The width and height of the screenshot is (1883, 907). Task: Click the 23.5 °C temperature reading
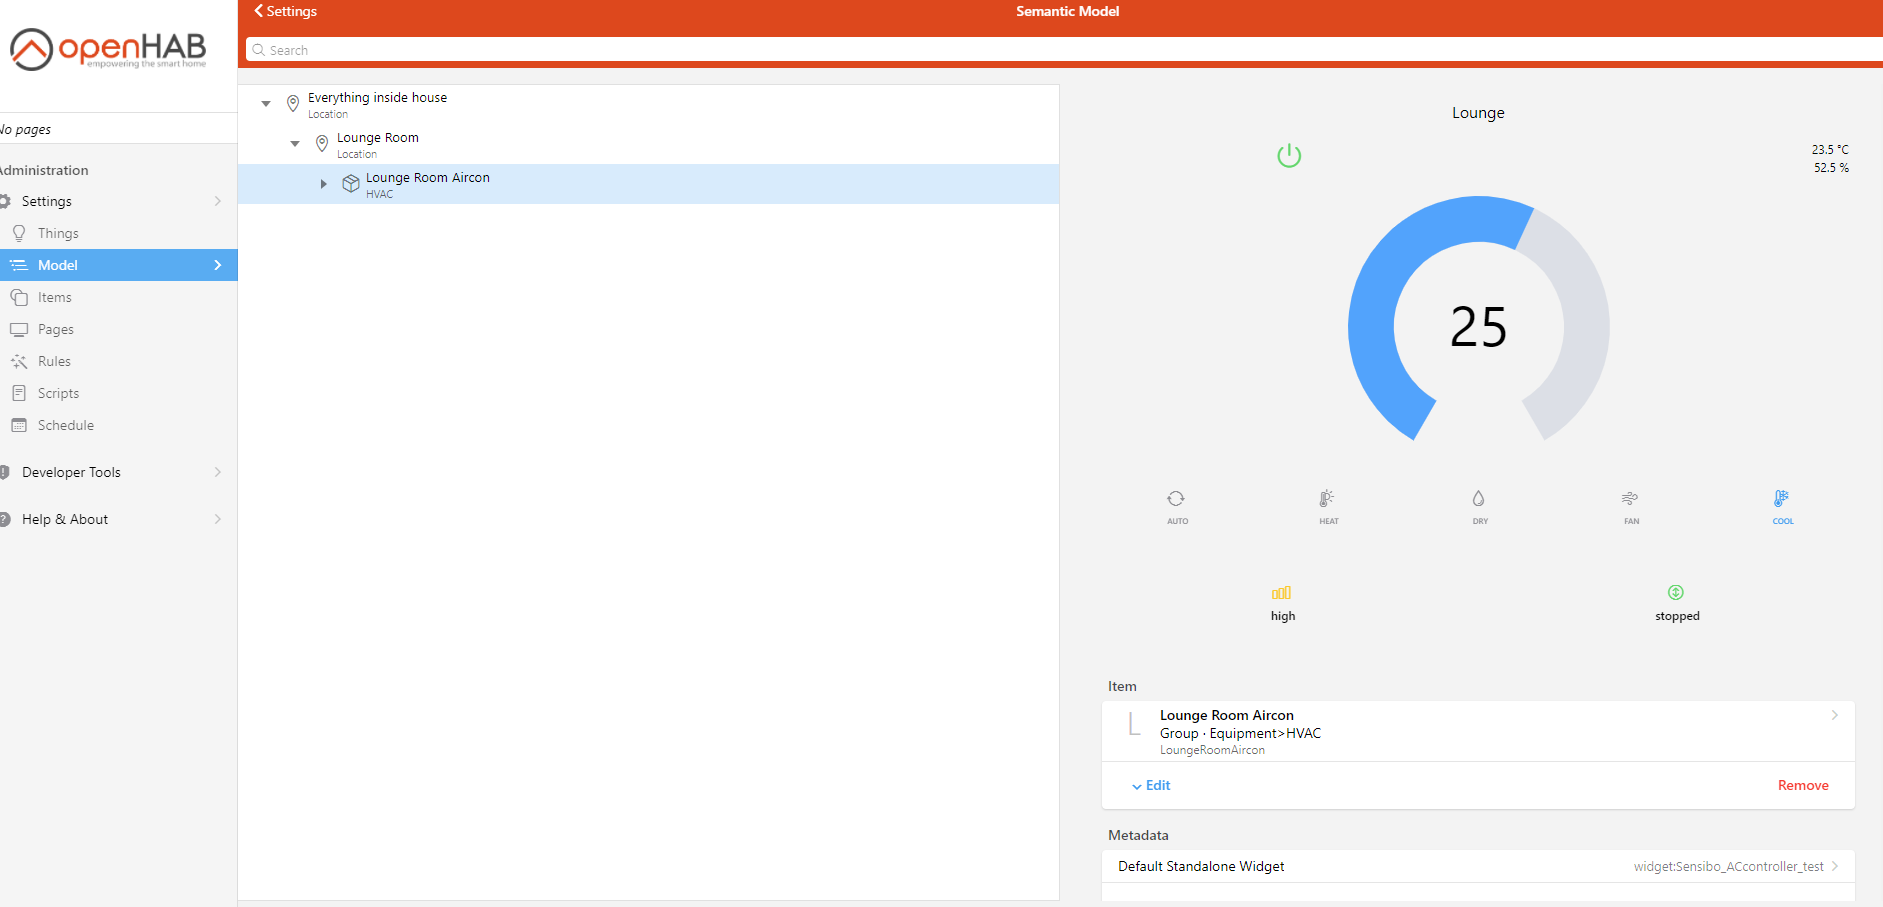point(1830,150)
